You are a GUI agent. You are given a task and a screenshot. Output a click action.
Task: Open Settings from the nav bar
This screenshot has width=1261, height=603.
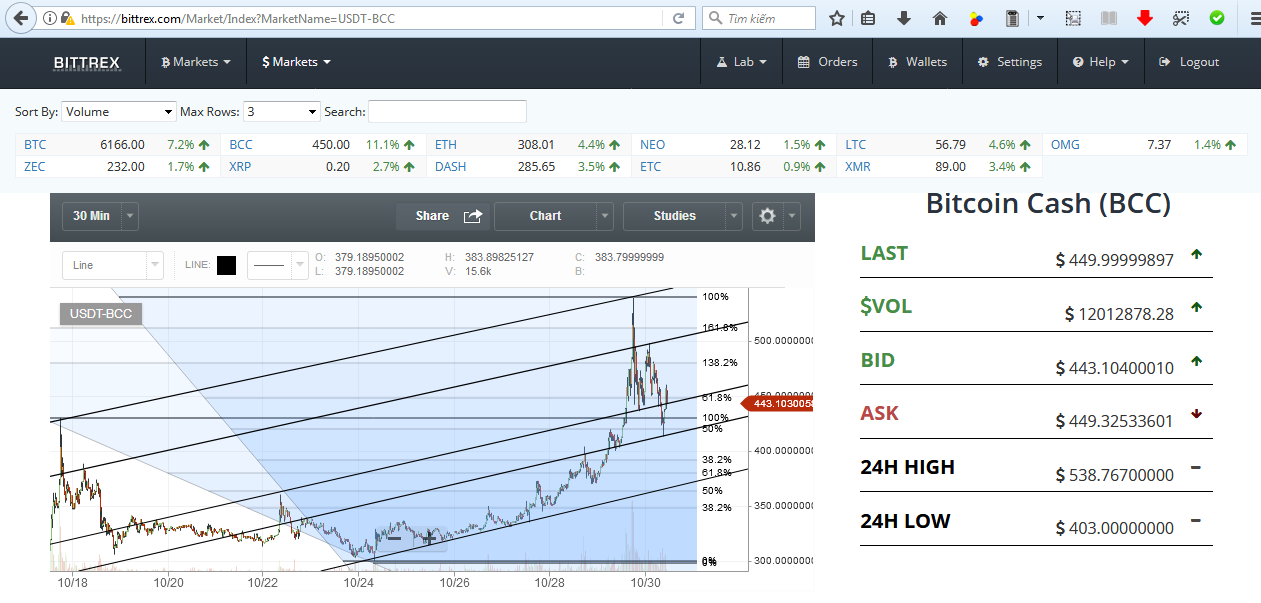click(1010, 62)
